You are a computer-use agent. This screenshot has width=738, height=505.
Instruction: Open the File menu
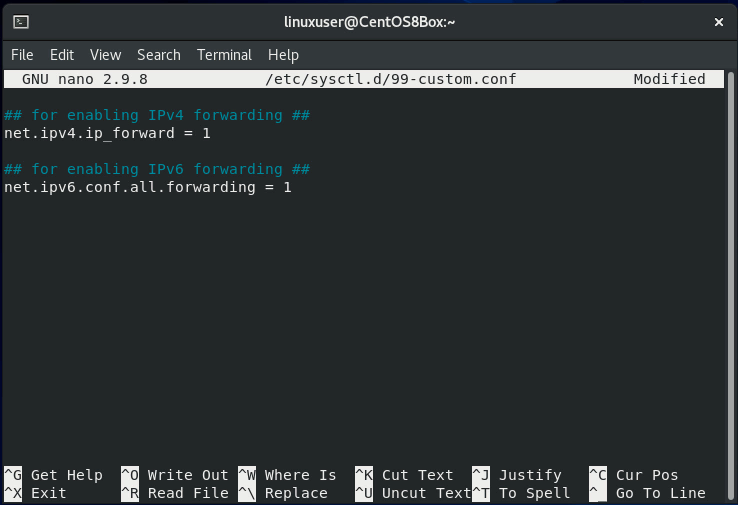pyautogui.click(x=22, y=55)
